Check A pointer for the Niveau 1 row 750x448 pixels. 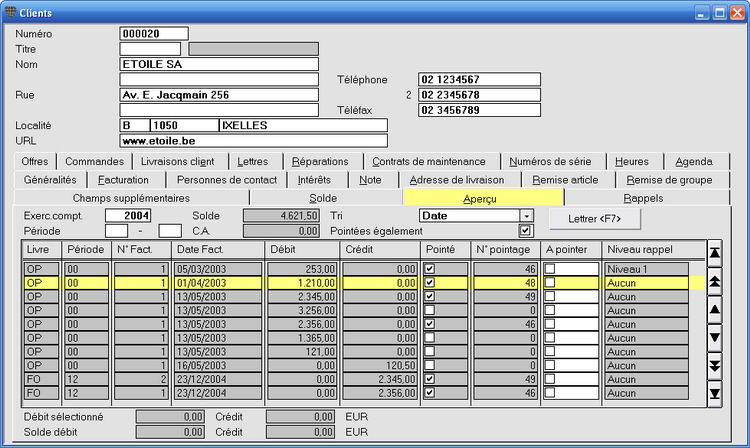(x=550, y=269)
